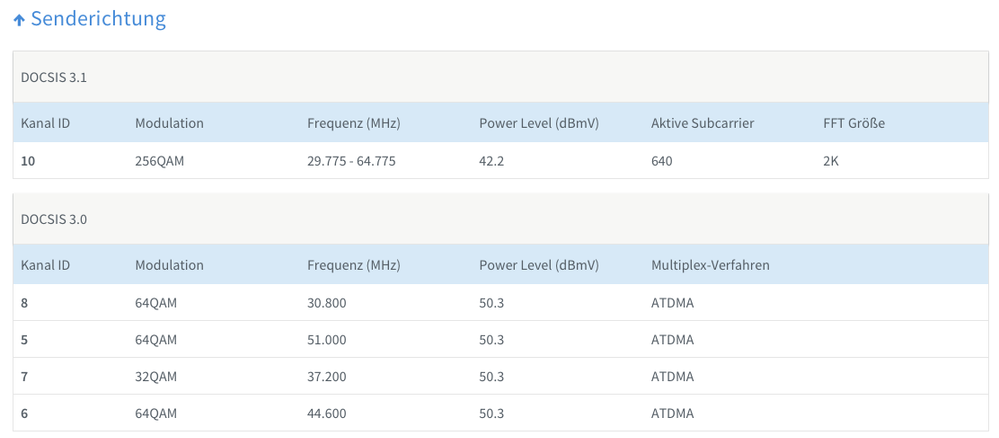Click the 42.2 power level value
This screenshot has width=999, height=438.
coord(491,161)
